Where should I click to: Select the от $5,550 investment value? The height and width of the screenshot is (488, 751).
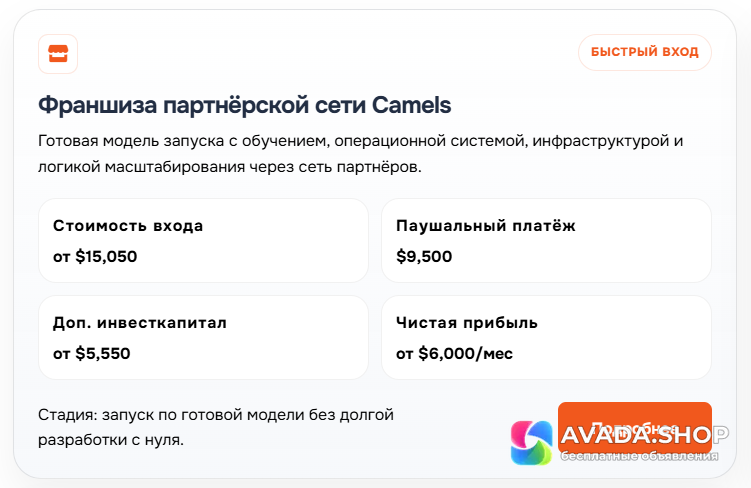(92, 353)
